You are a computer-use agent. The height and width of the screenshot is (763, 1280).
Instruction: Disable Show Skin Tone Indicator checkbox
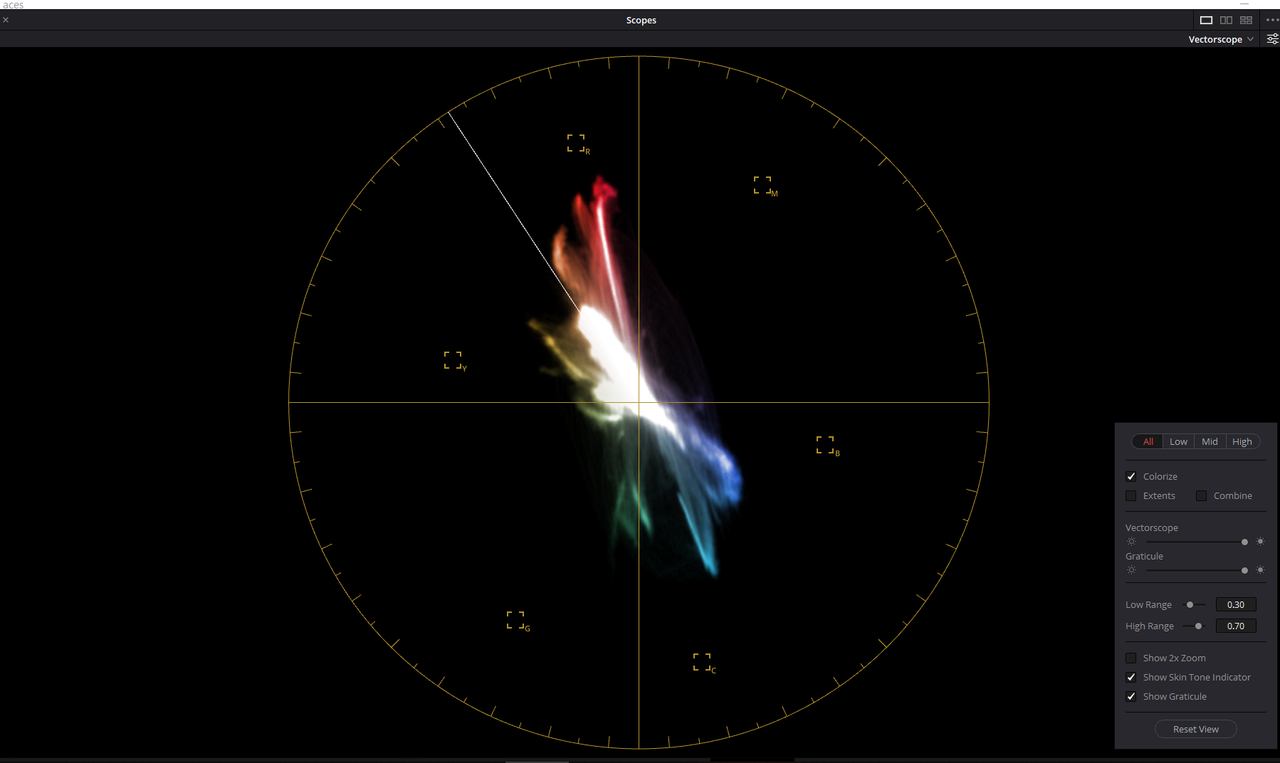coord(1131,677)
